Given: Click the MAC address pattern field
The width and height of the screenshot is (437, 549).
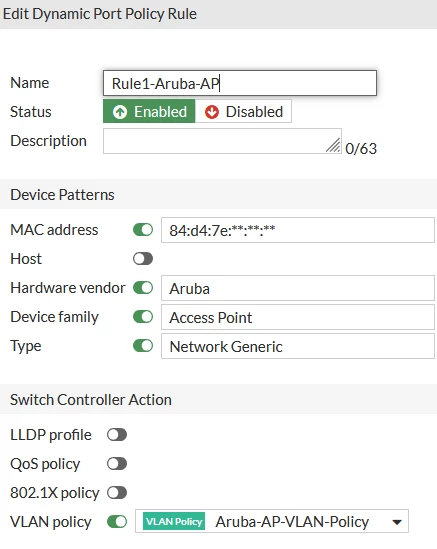Looking at the screenshot, I should (298, 230).
